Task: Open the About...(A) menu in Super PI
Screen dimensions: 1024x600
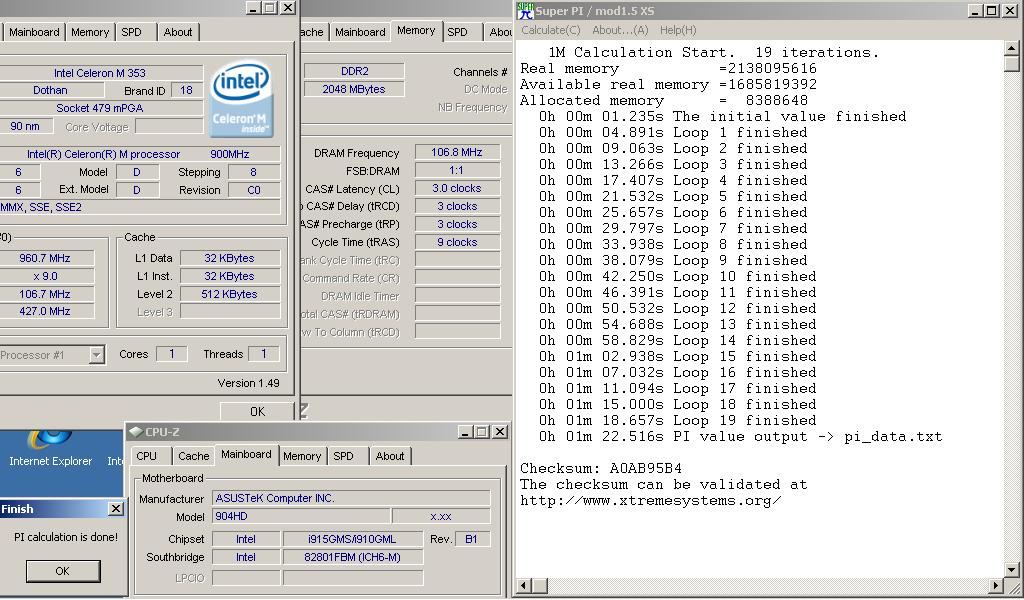Action: pyautogui.click(x=620, y=30)
